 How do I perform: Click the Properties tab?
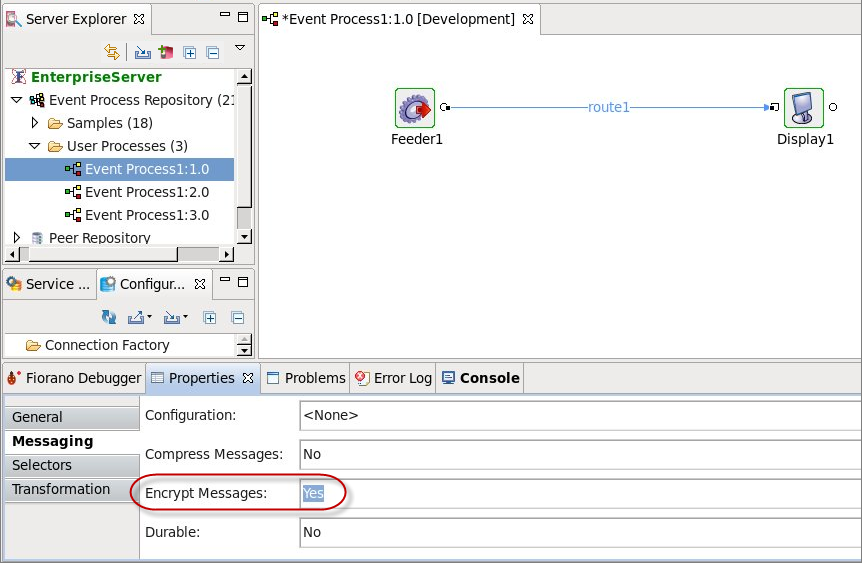[201, 378]
